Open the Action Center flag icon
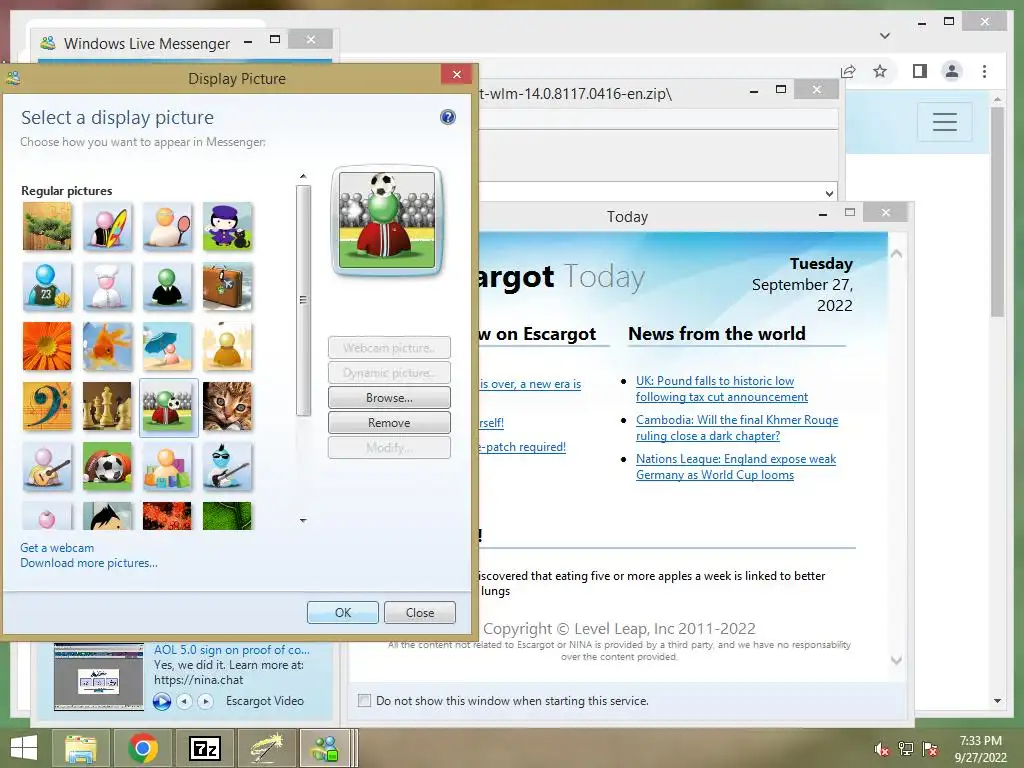1024x768 pixels. (930, 749)
